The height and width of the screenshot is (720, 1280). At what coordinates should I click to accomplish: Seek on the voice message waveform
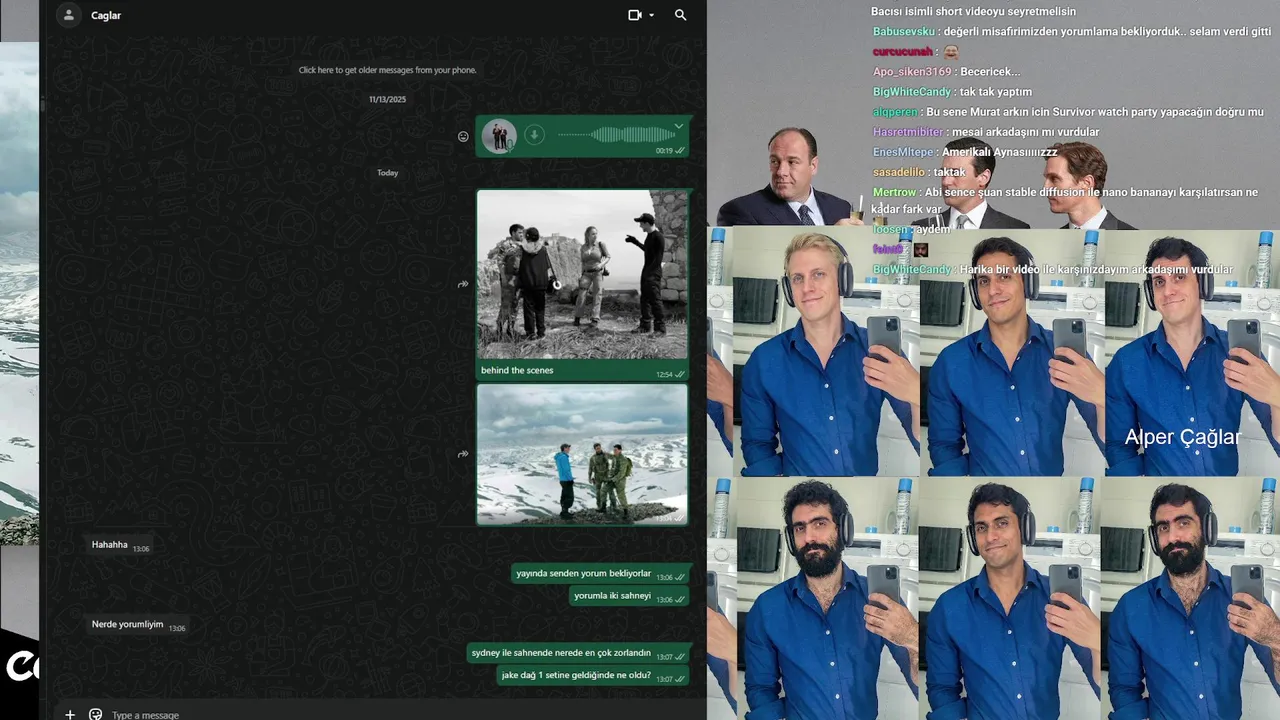pos(617,135)
